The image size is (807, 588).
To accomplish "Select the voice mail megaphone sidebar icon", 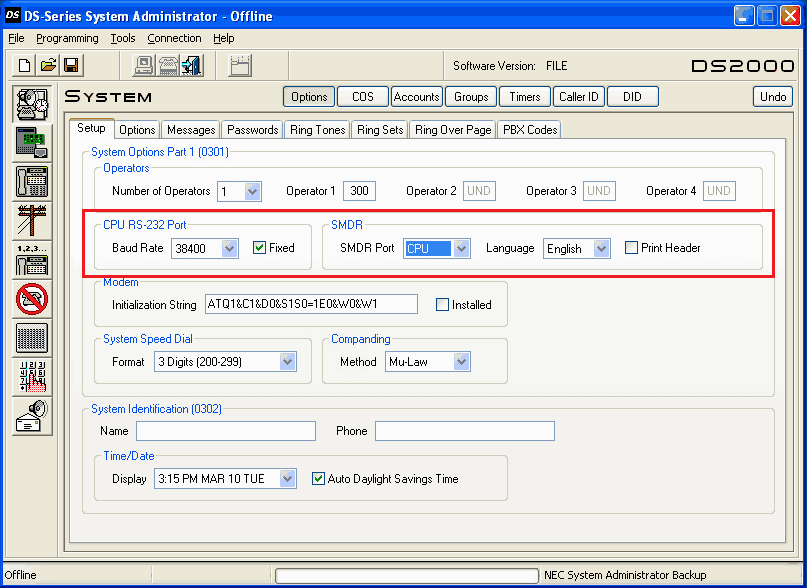I will point(32,416).
